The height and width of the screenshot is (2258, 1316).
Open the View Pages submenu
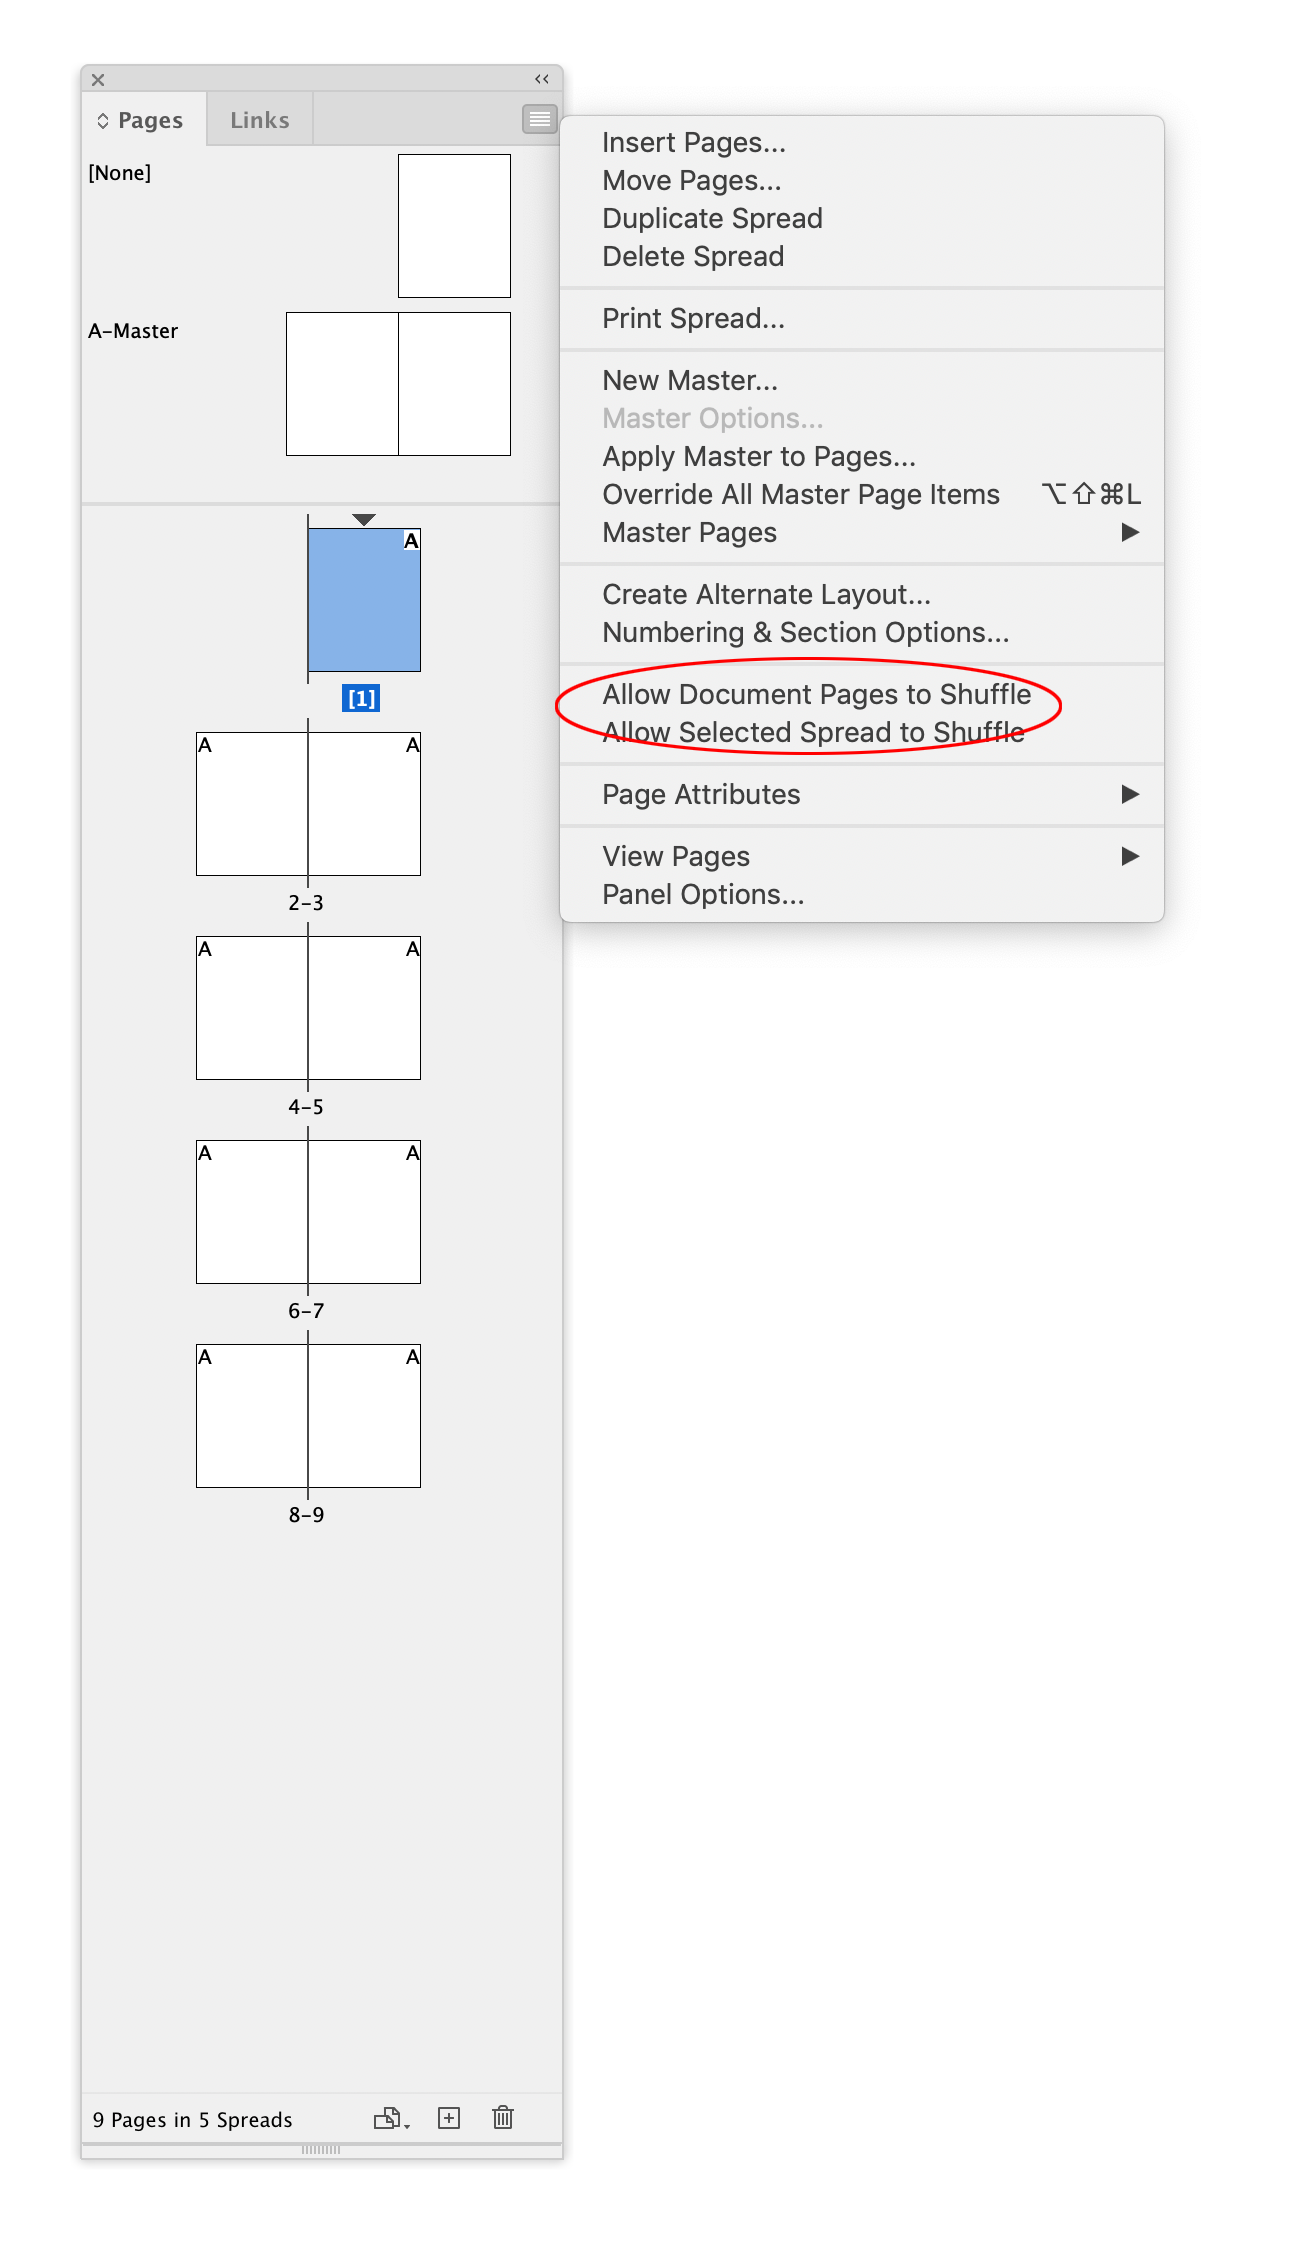point(675,855)
